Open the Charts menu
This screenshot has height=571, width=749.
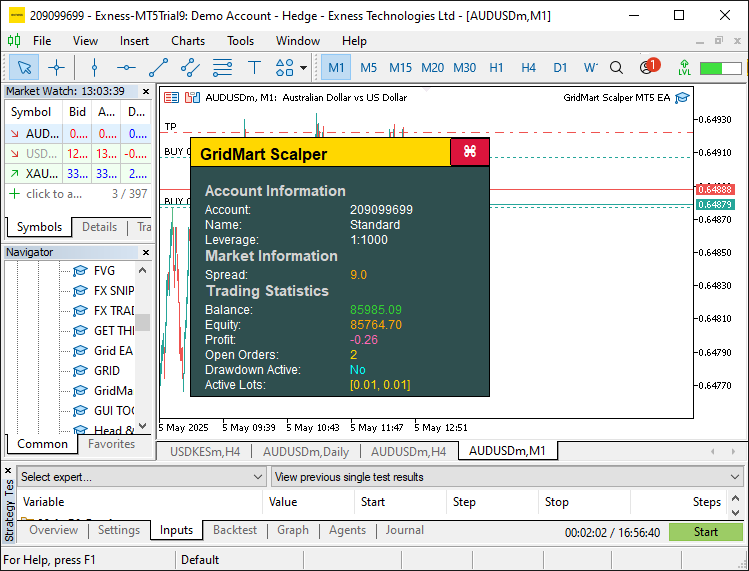pyautogui.click(x=188, y=41)
